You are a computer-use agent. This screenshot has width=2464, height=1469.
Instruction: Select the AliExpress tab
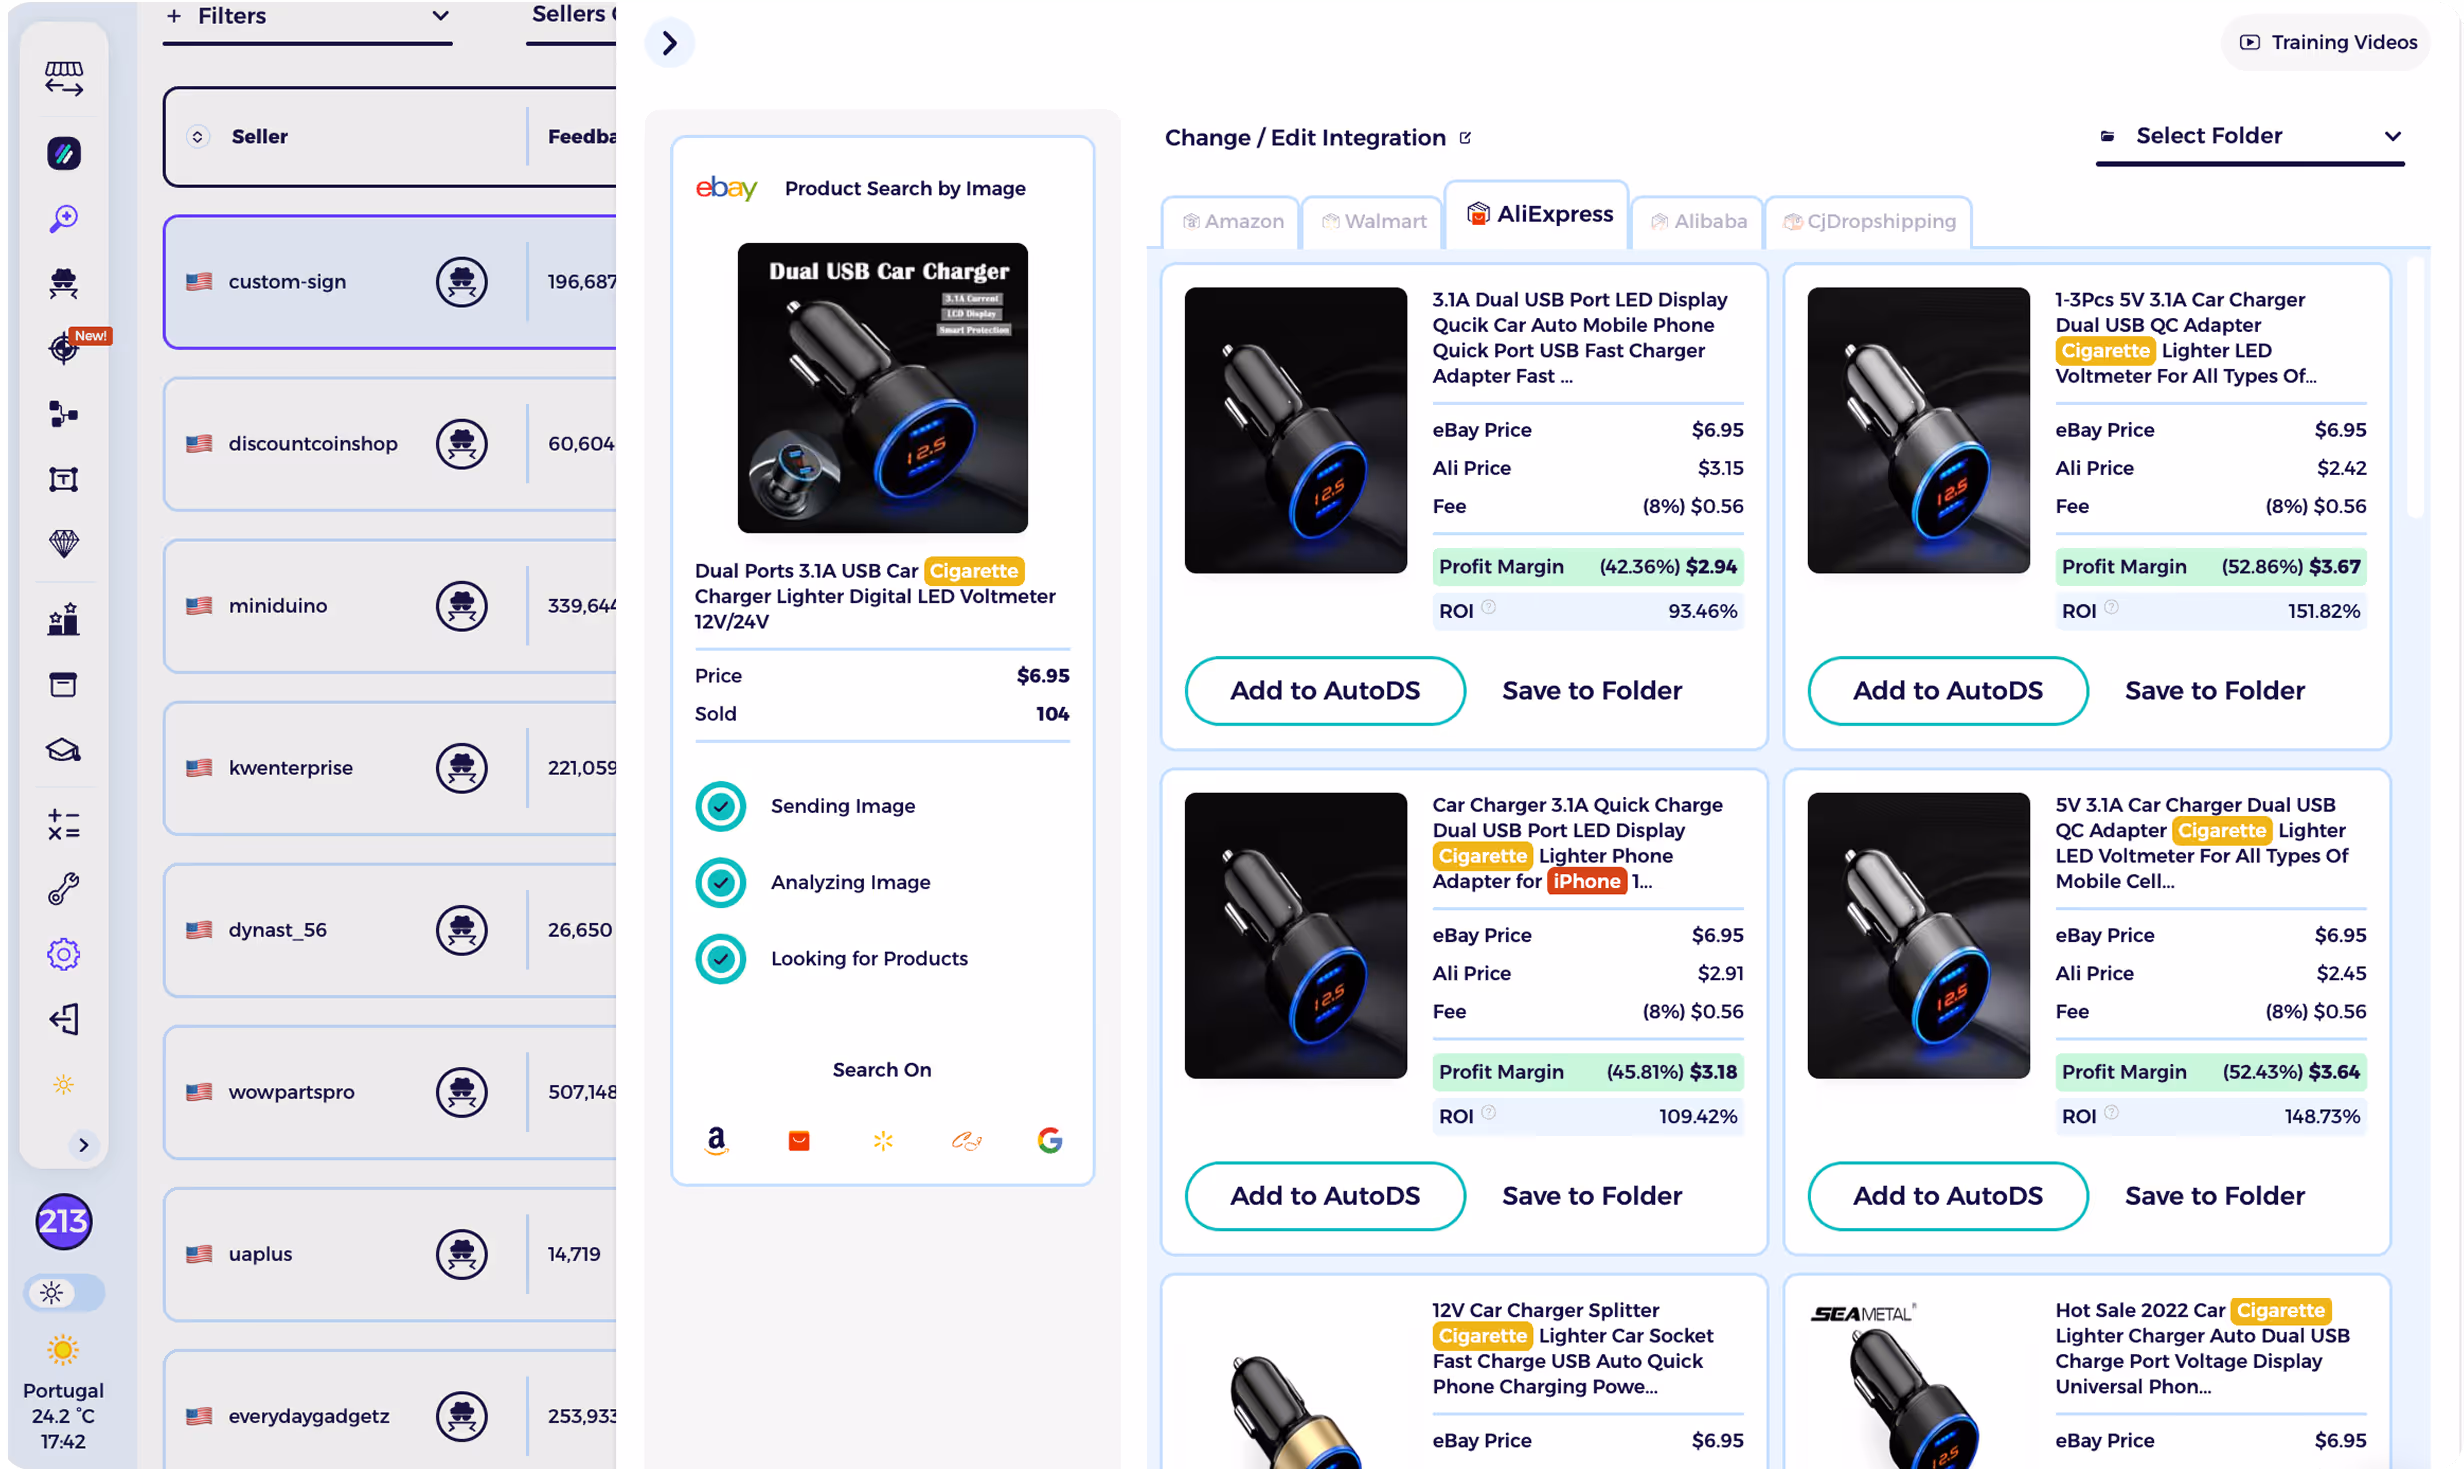coord(1538,214)
